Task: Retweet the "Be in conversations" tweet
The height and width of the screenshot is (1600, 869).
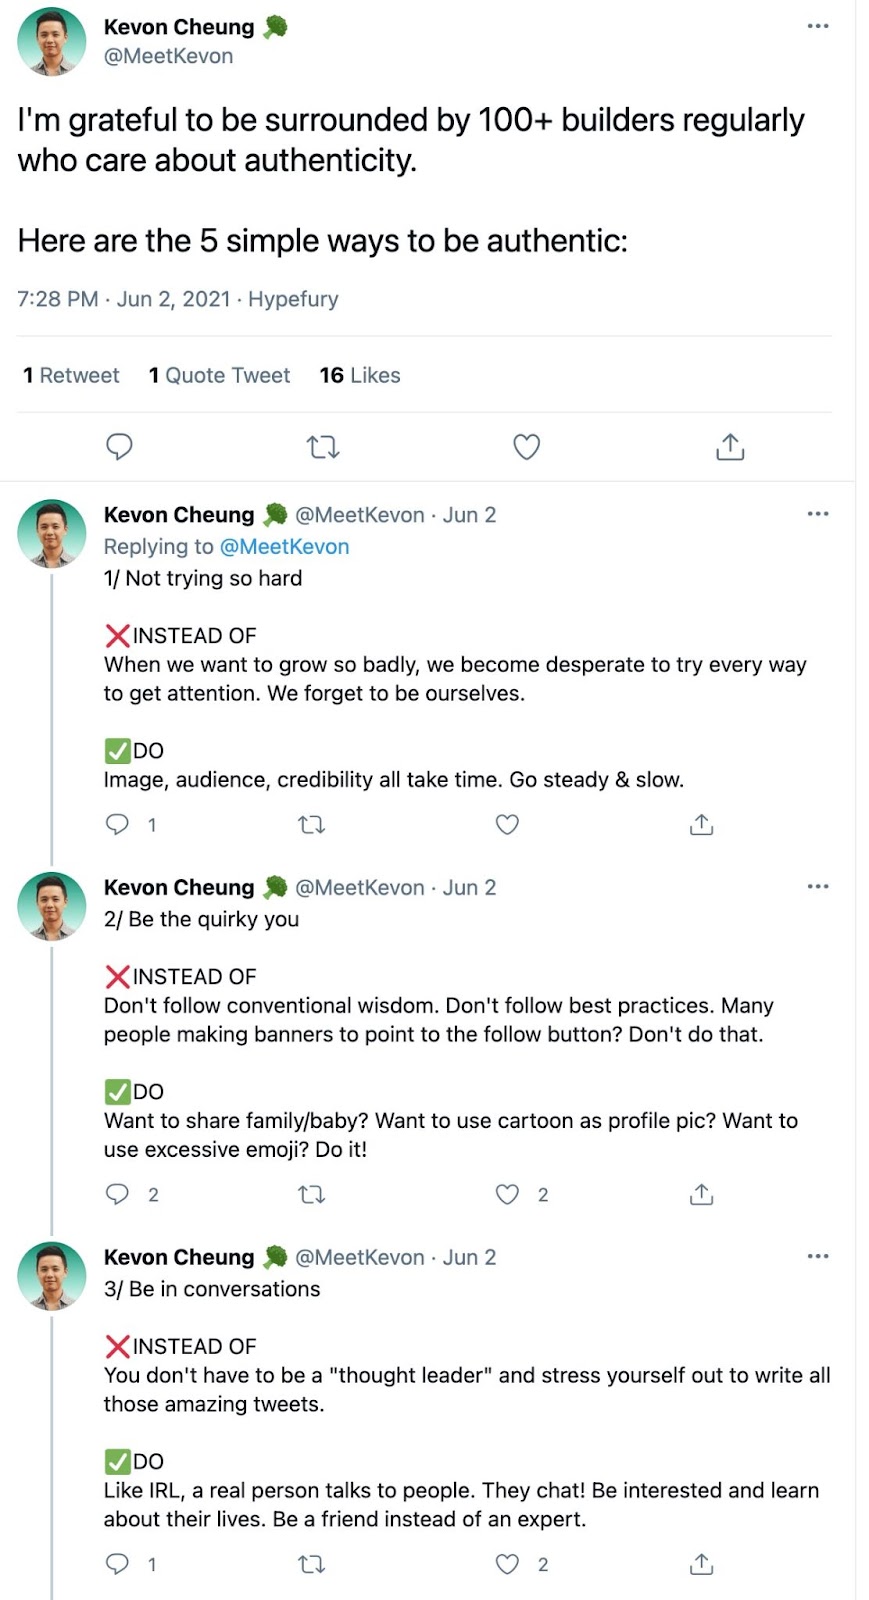Action: (312, 1564)
